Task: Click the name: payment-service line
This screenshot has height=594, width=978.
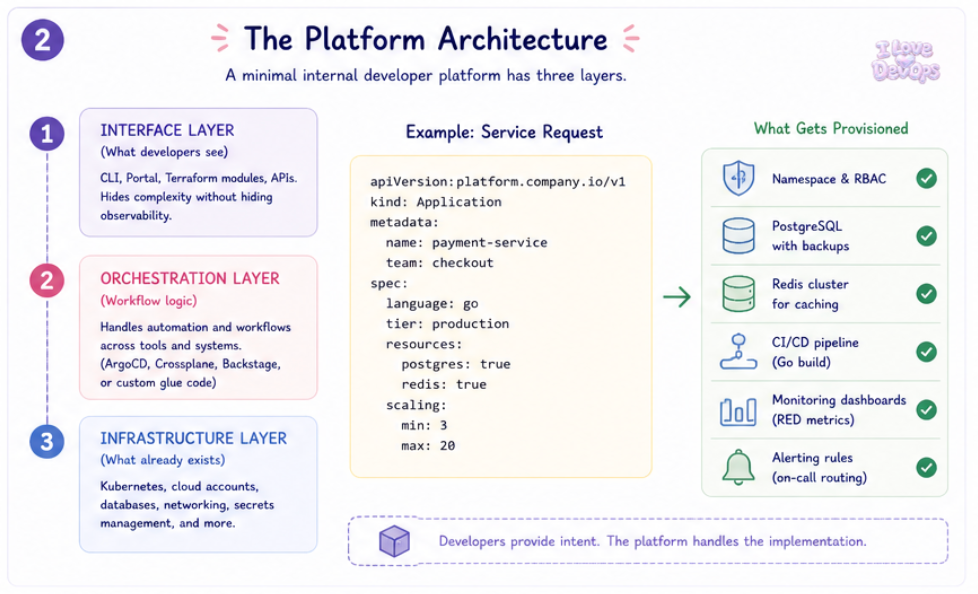Action: [467, 243]
